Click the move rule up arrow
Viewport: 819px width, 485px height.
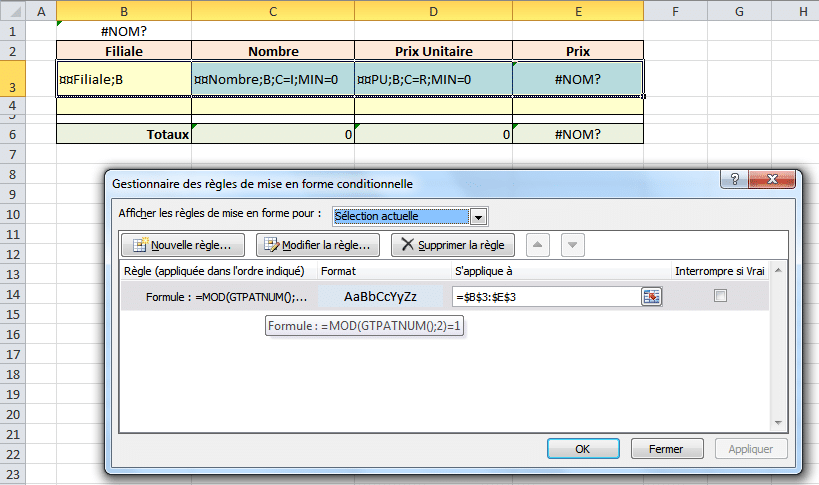[537, 245]
